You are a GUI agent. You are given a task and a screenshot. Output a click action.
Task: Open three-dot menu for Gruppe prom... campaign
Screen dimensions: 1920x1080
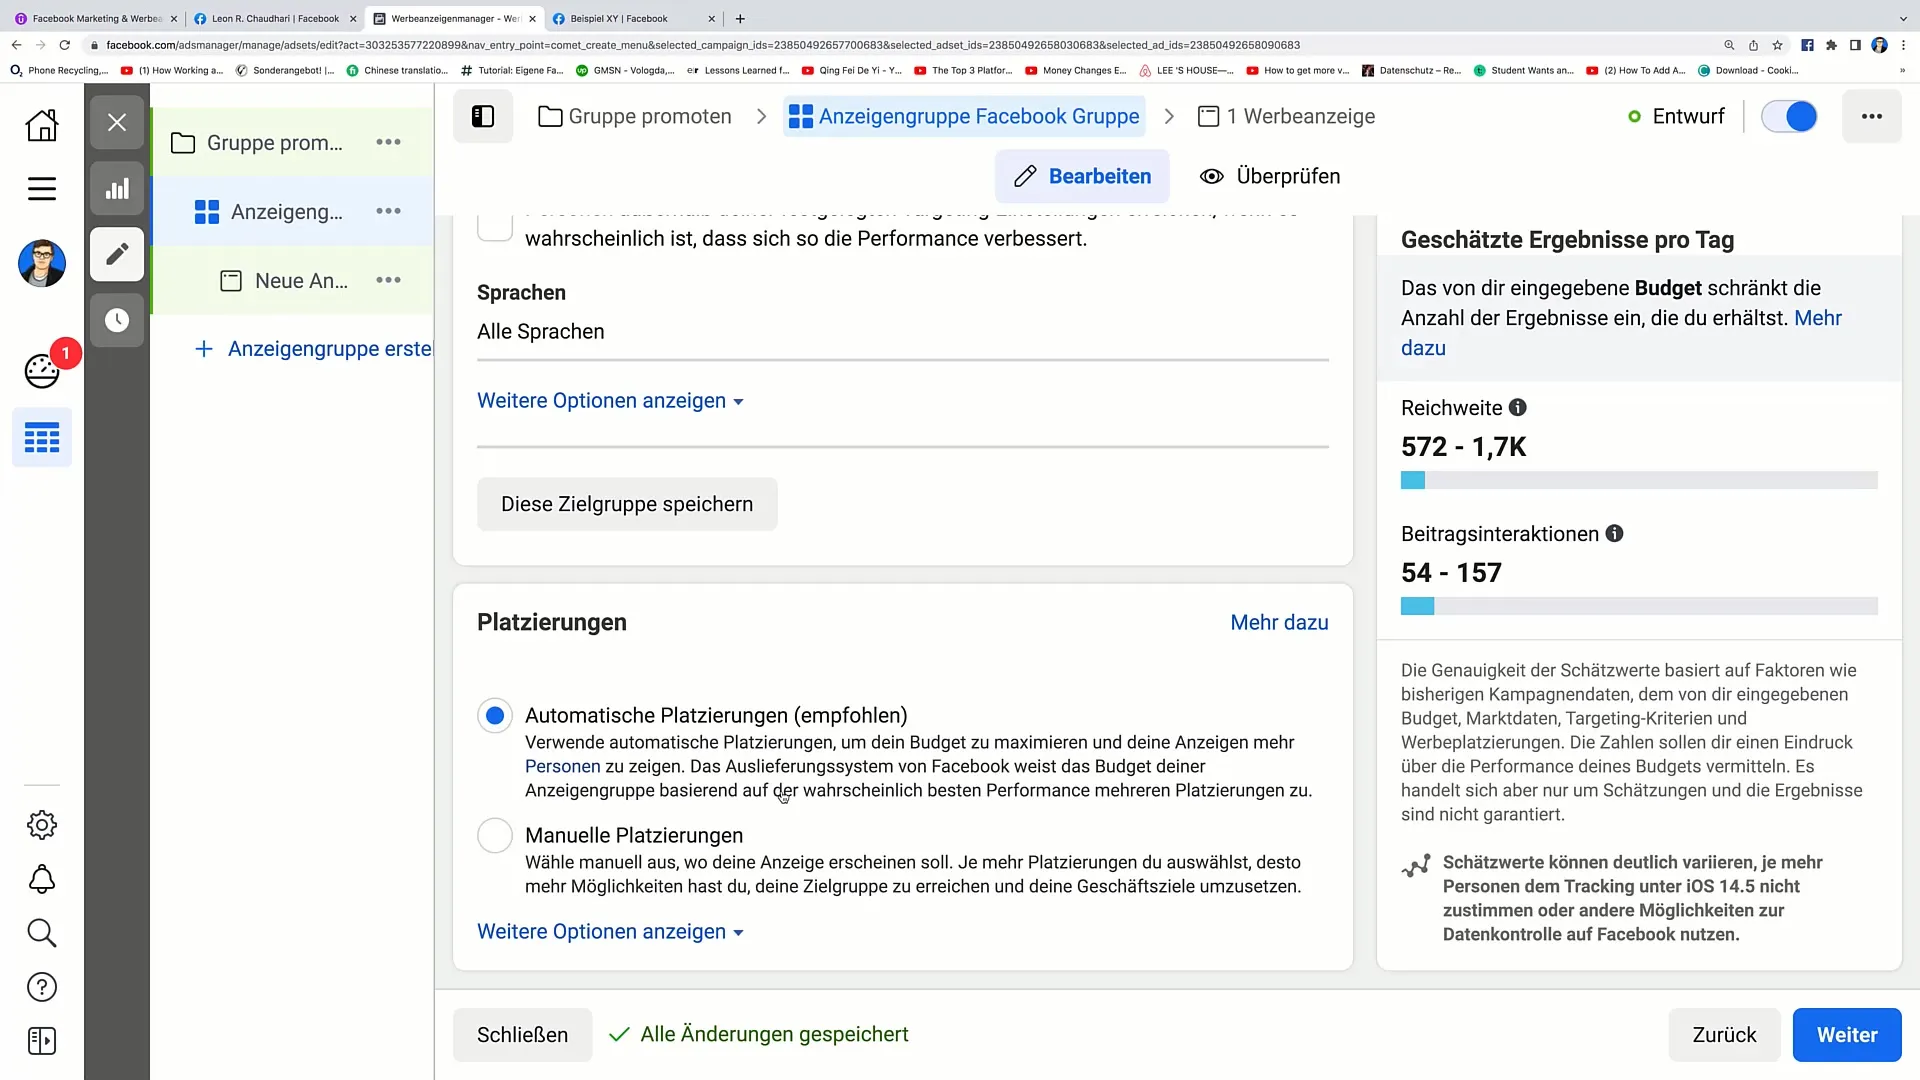pyautogui.click(x=388, y=142)
